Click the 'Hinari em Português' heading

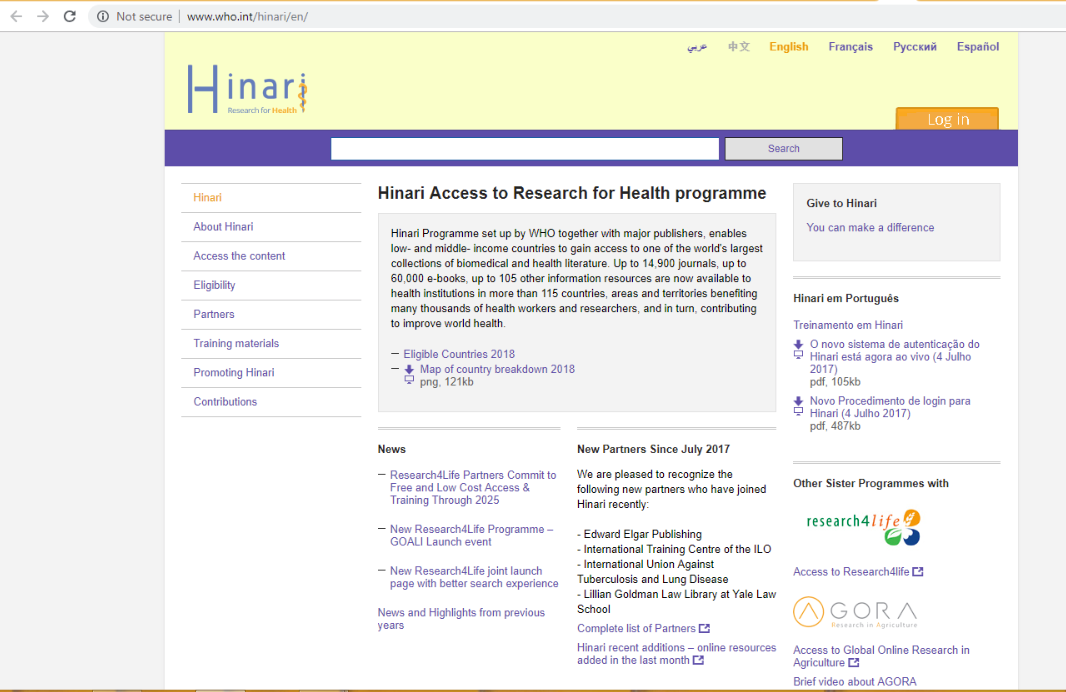coord(846,298)
